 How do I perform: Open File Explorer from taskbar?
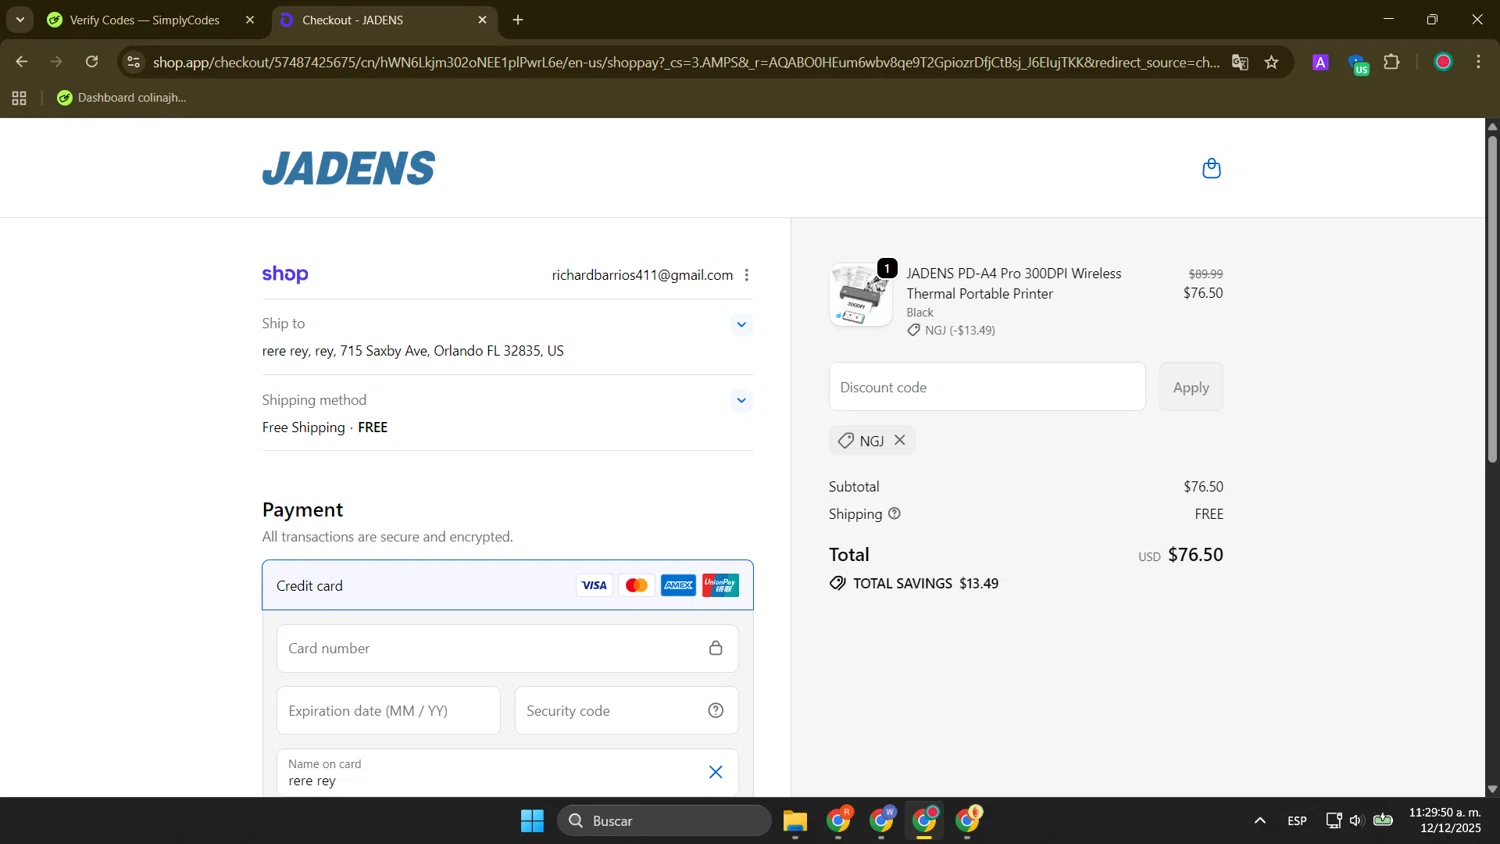coord(795,821)
